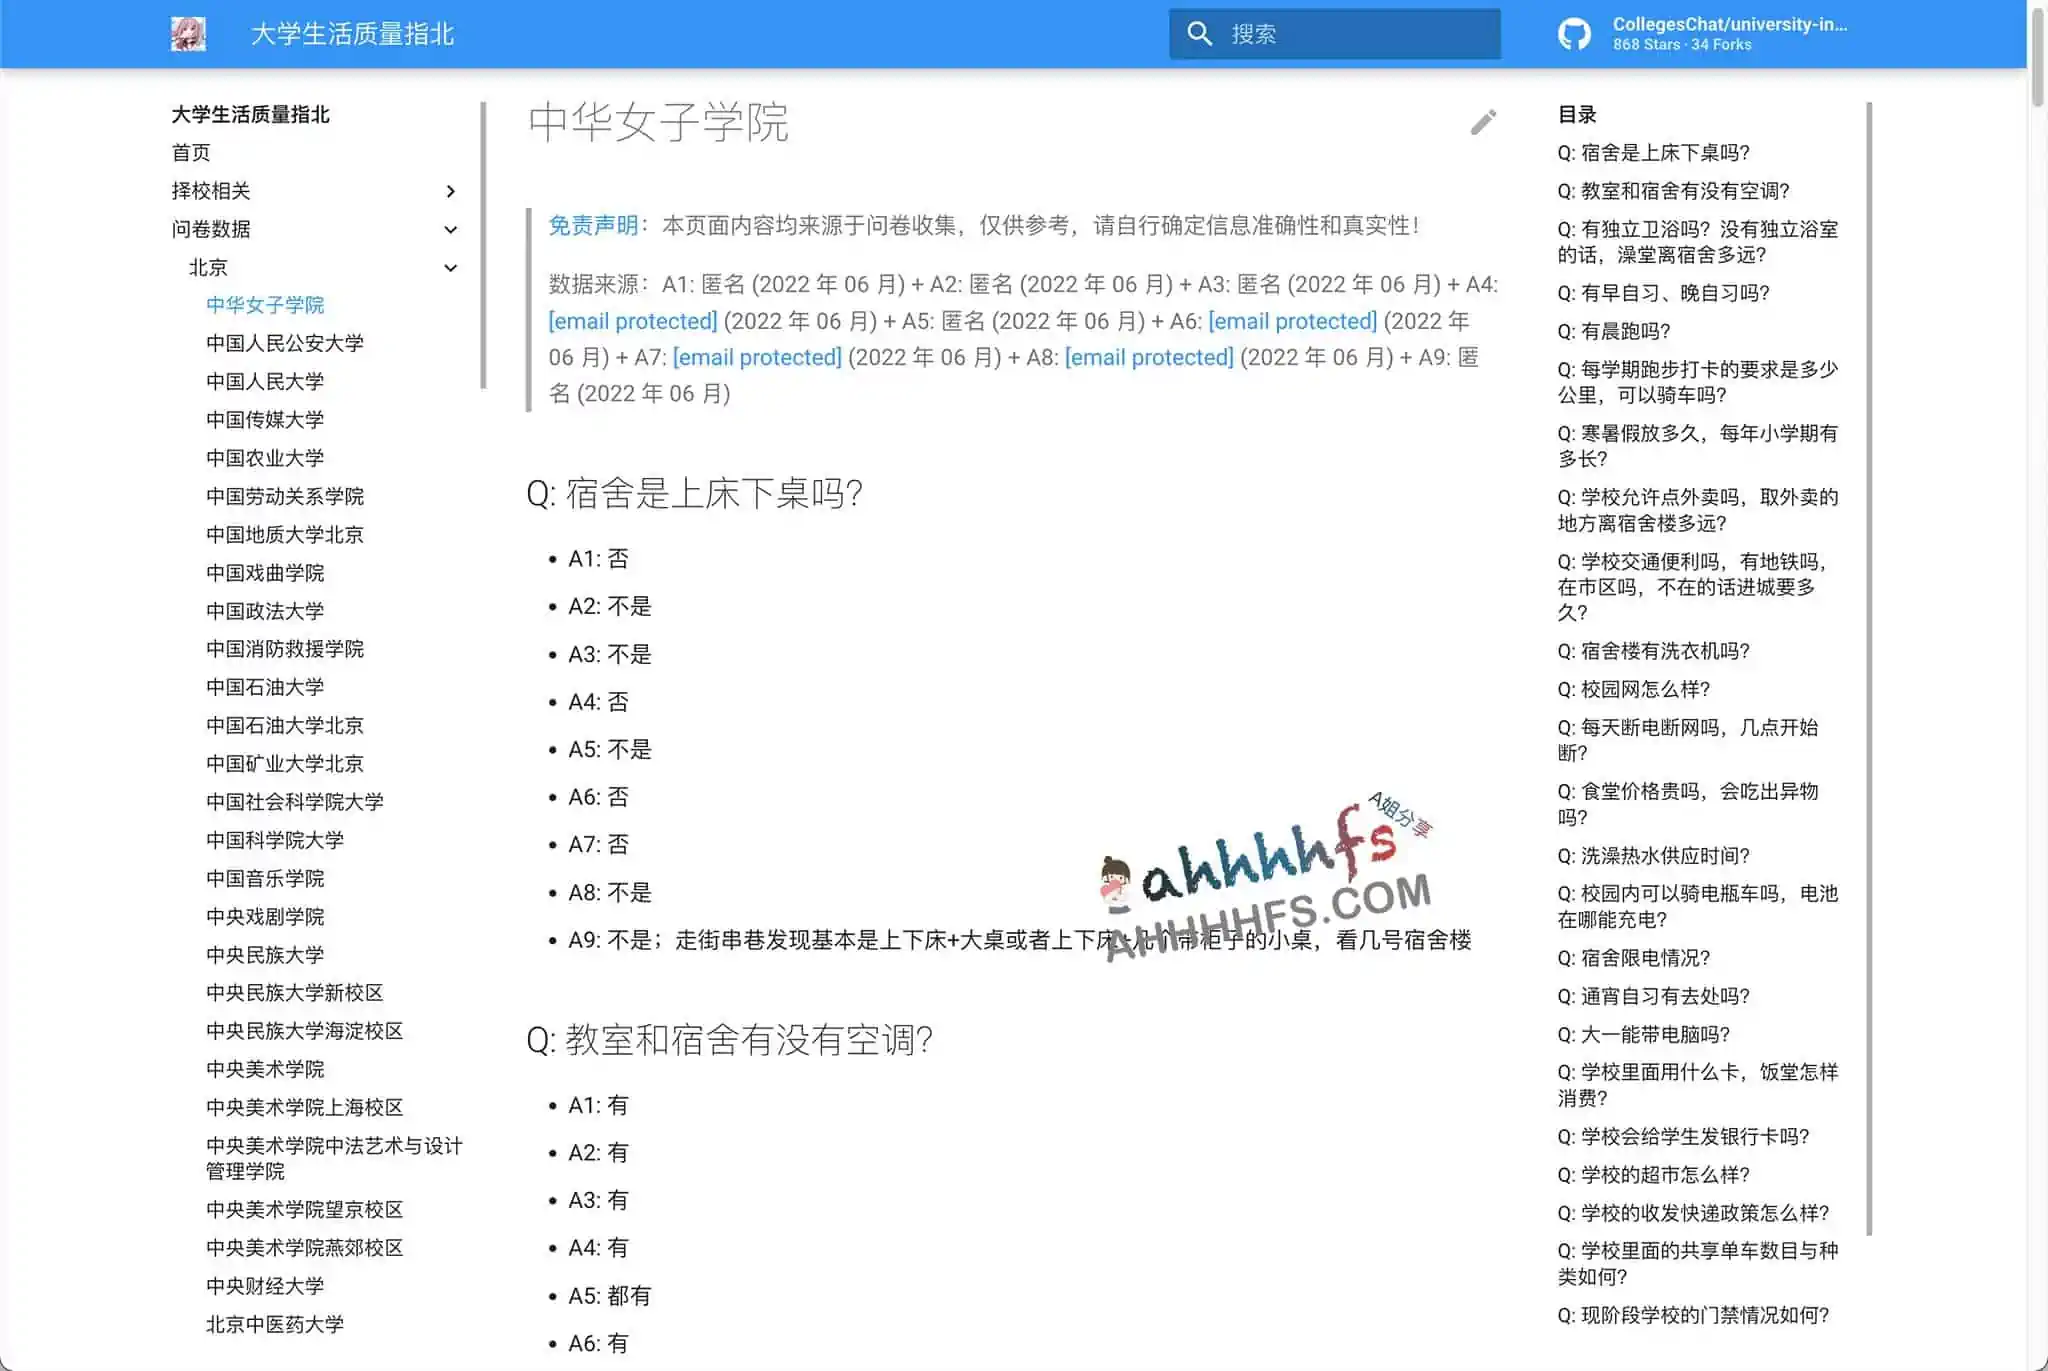Collapse the 问卷数据 sidebar section

[451, 229]
